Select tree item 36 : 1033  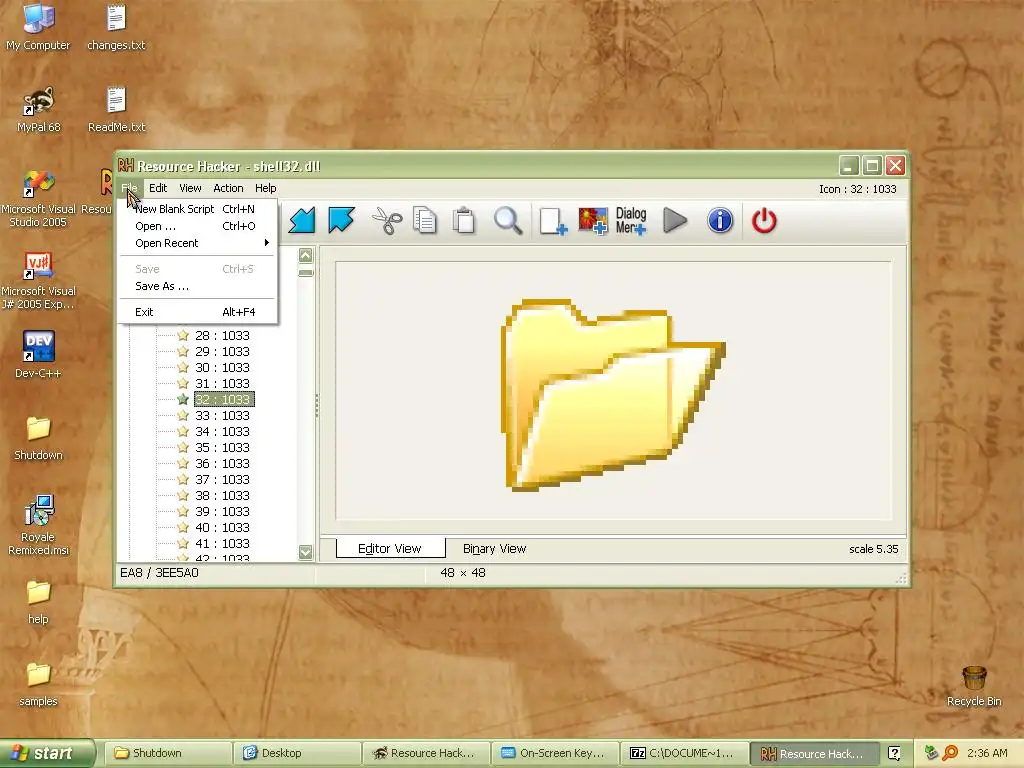pyautogui.click(x=222, y=464)
